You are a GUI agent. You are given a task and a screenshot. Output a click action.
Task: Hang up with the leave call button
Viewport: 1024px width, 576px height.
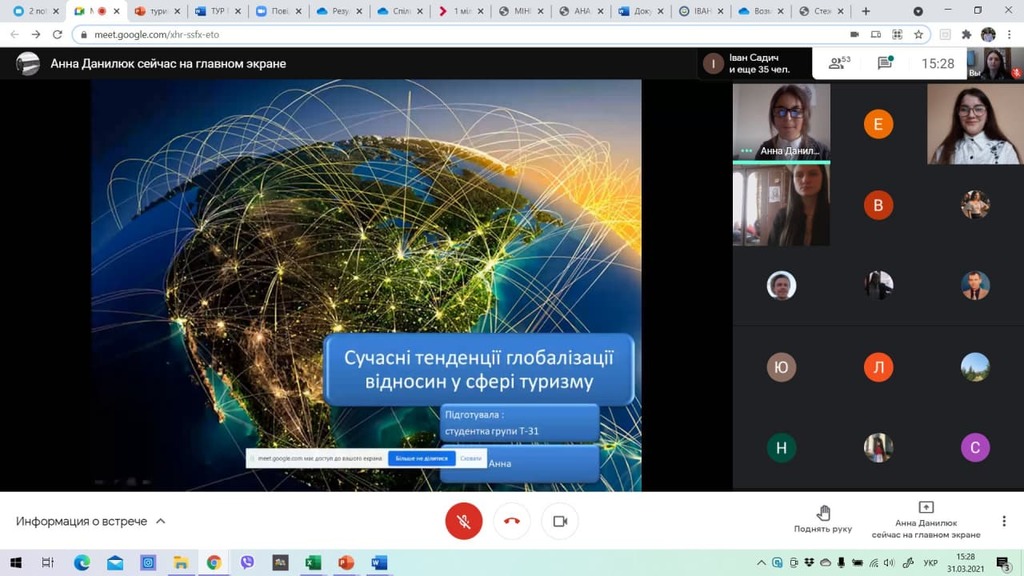click(x=512, y=521)
